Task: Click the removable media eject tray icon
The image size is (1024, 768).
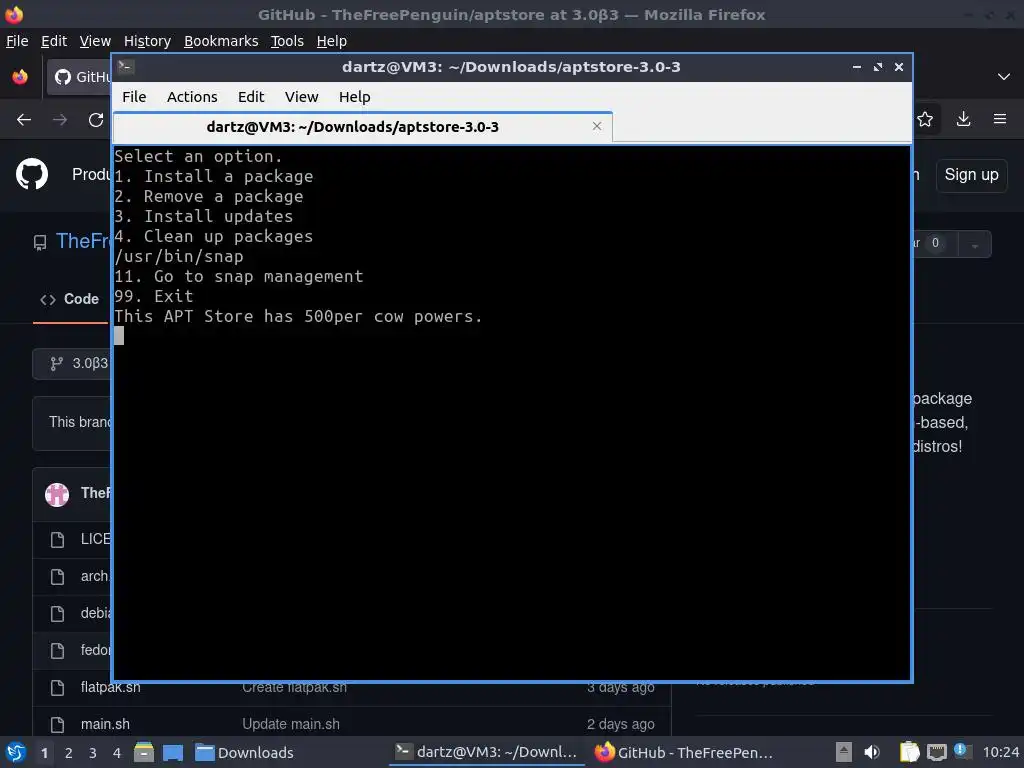Action: [844, 752]
